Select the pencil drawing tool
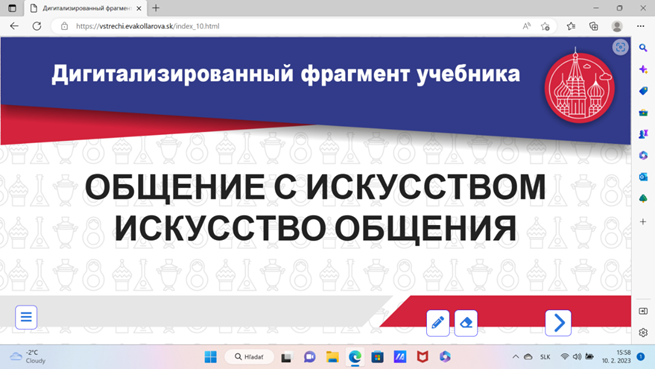 (437, 323)
